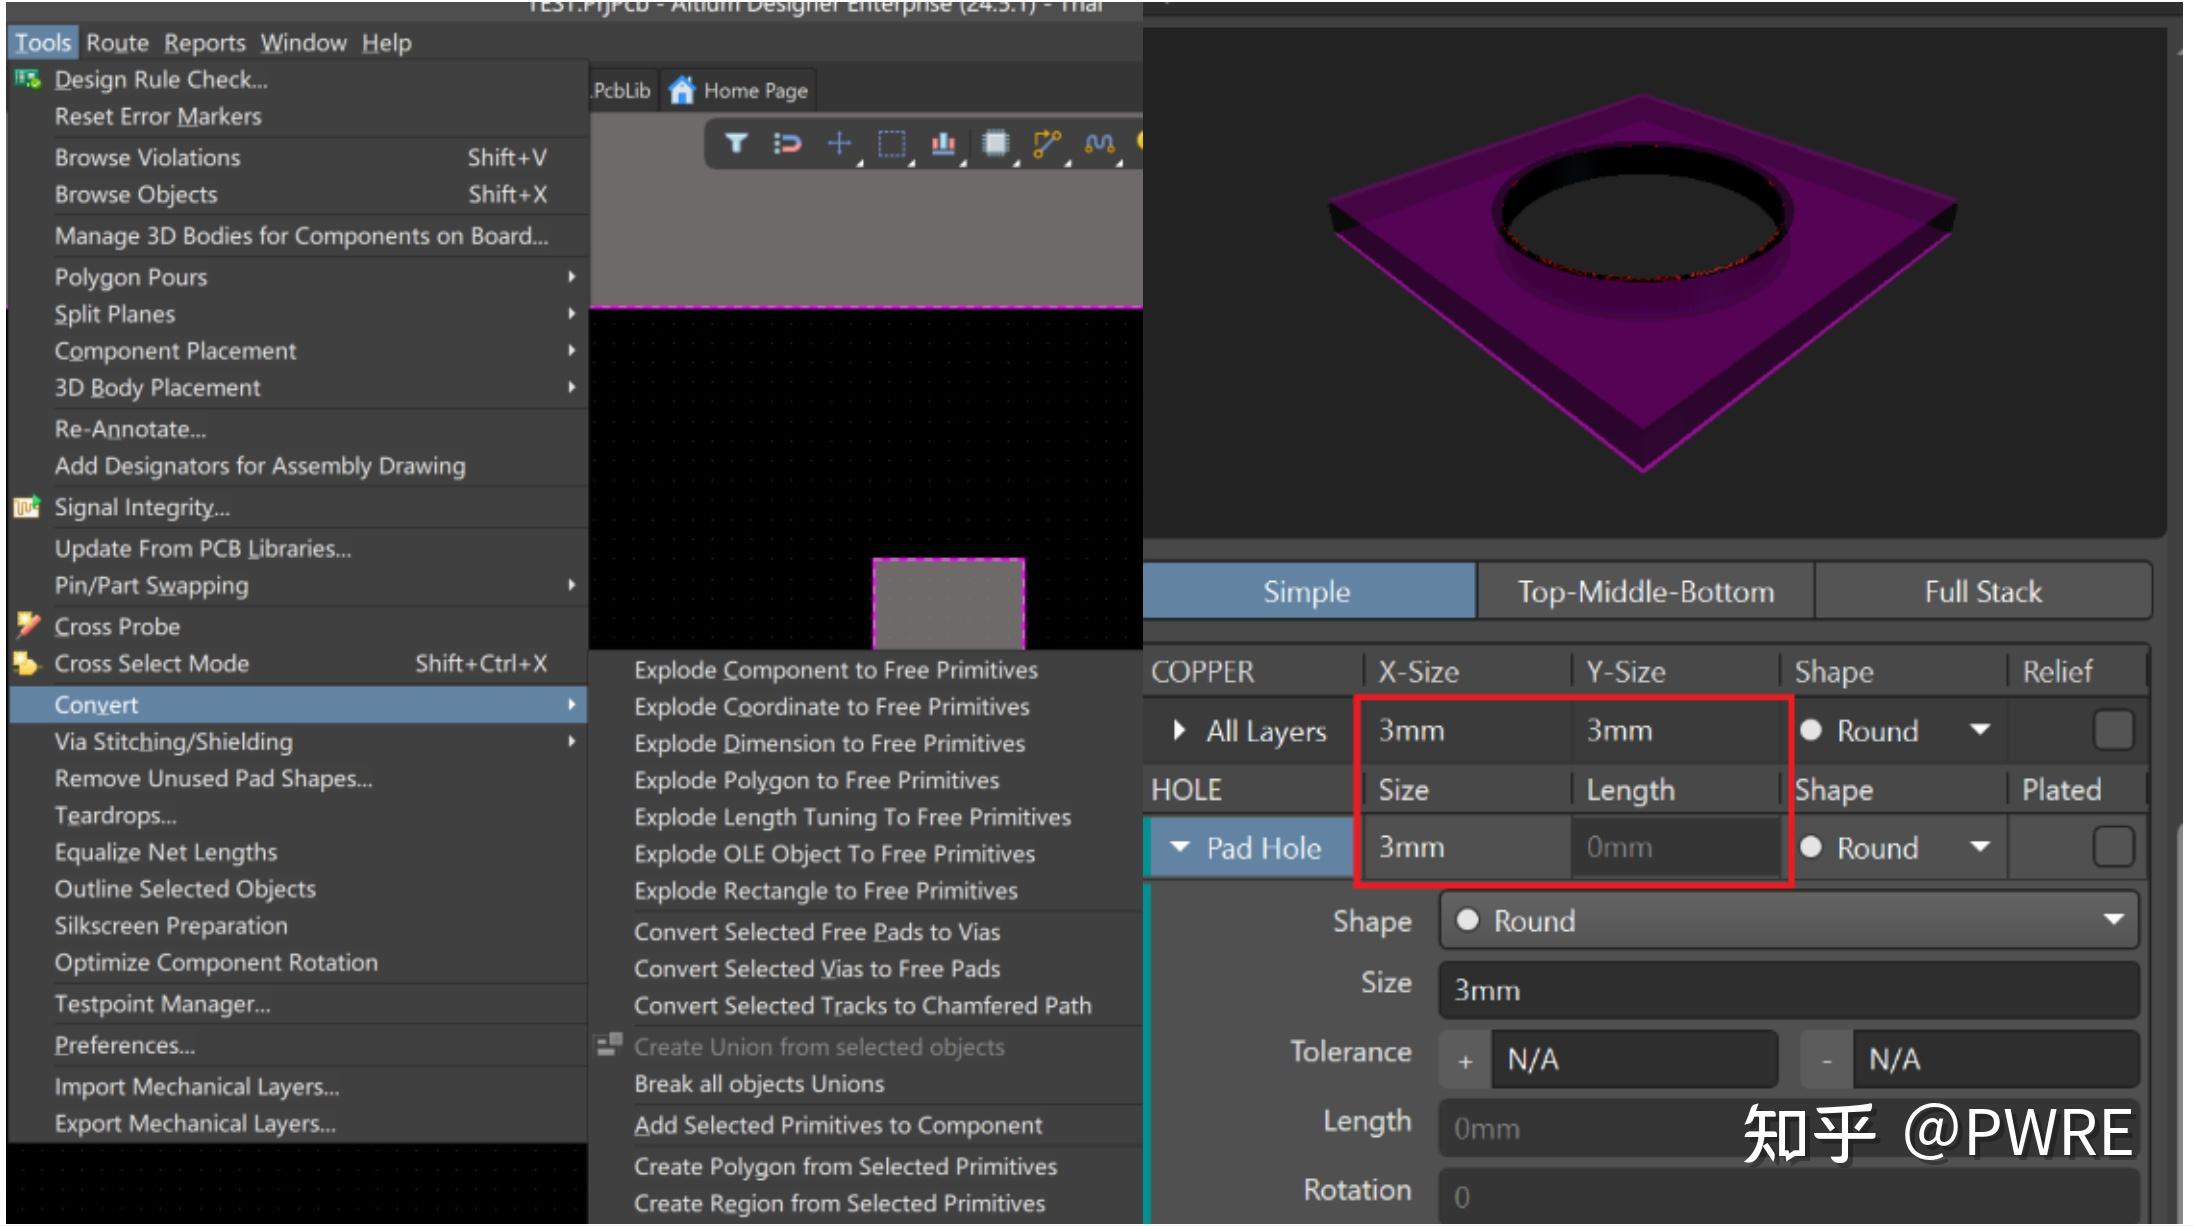2193x1226 pixels.
Task: Click the Snap Options magnet icon
Action: click(787, 144)
